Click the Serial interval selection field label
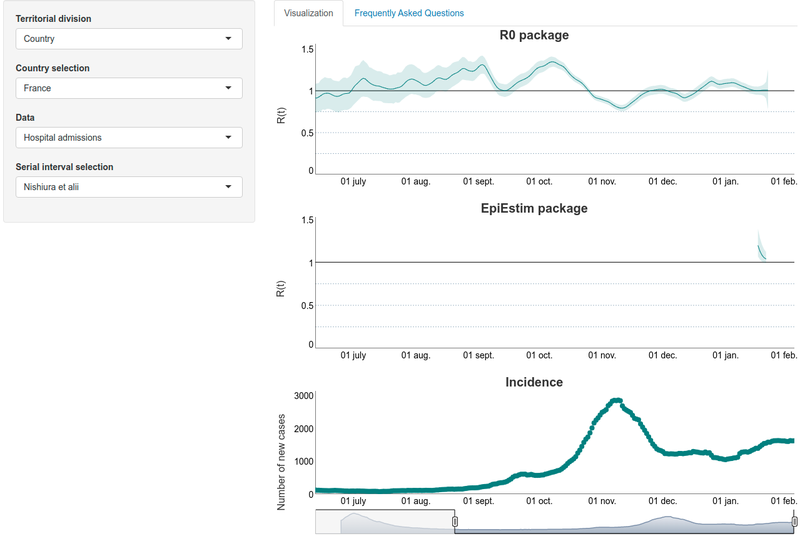The width and height of the screenshot is (800, 536). (64, 167)
